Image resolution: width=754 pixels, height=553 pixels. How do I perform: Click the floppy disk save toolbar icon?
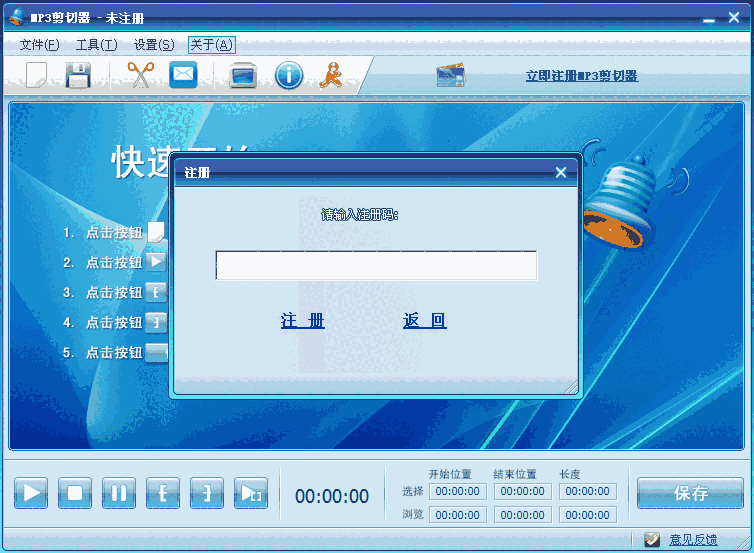(78, 75)
